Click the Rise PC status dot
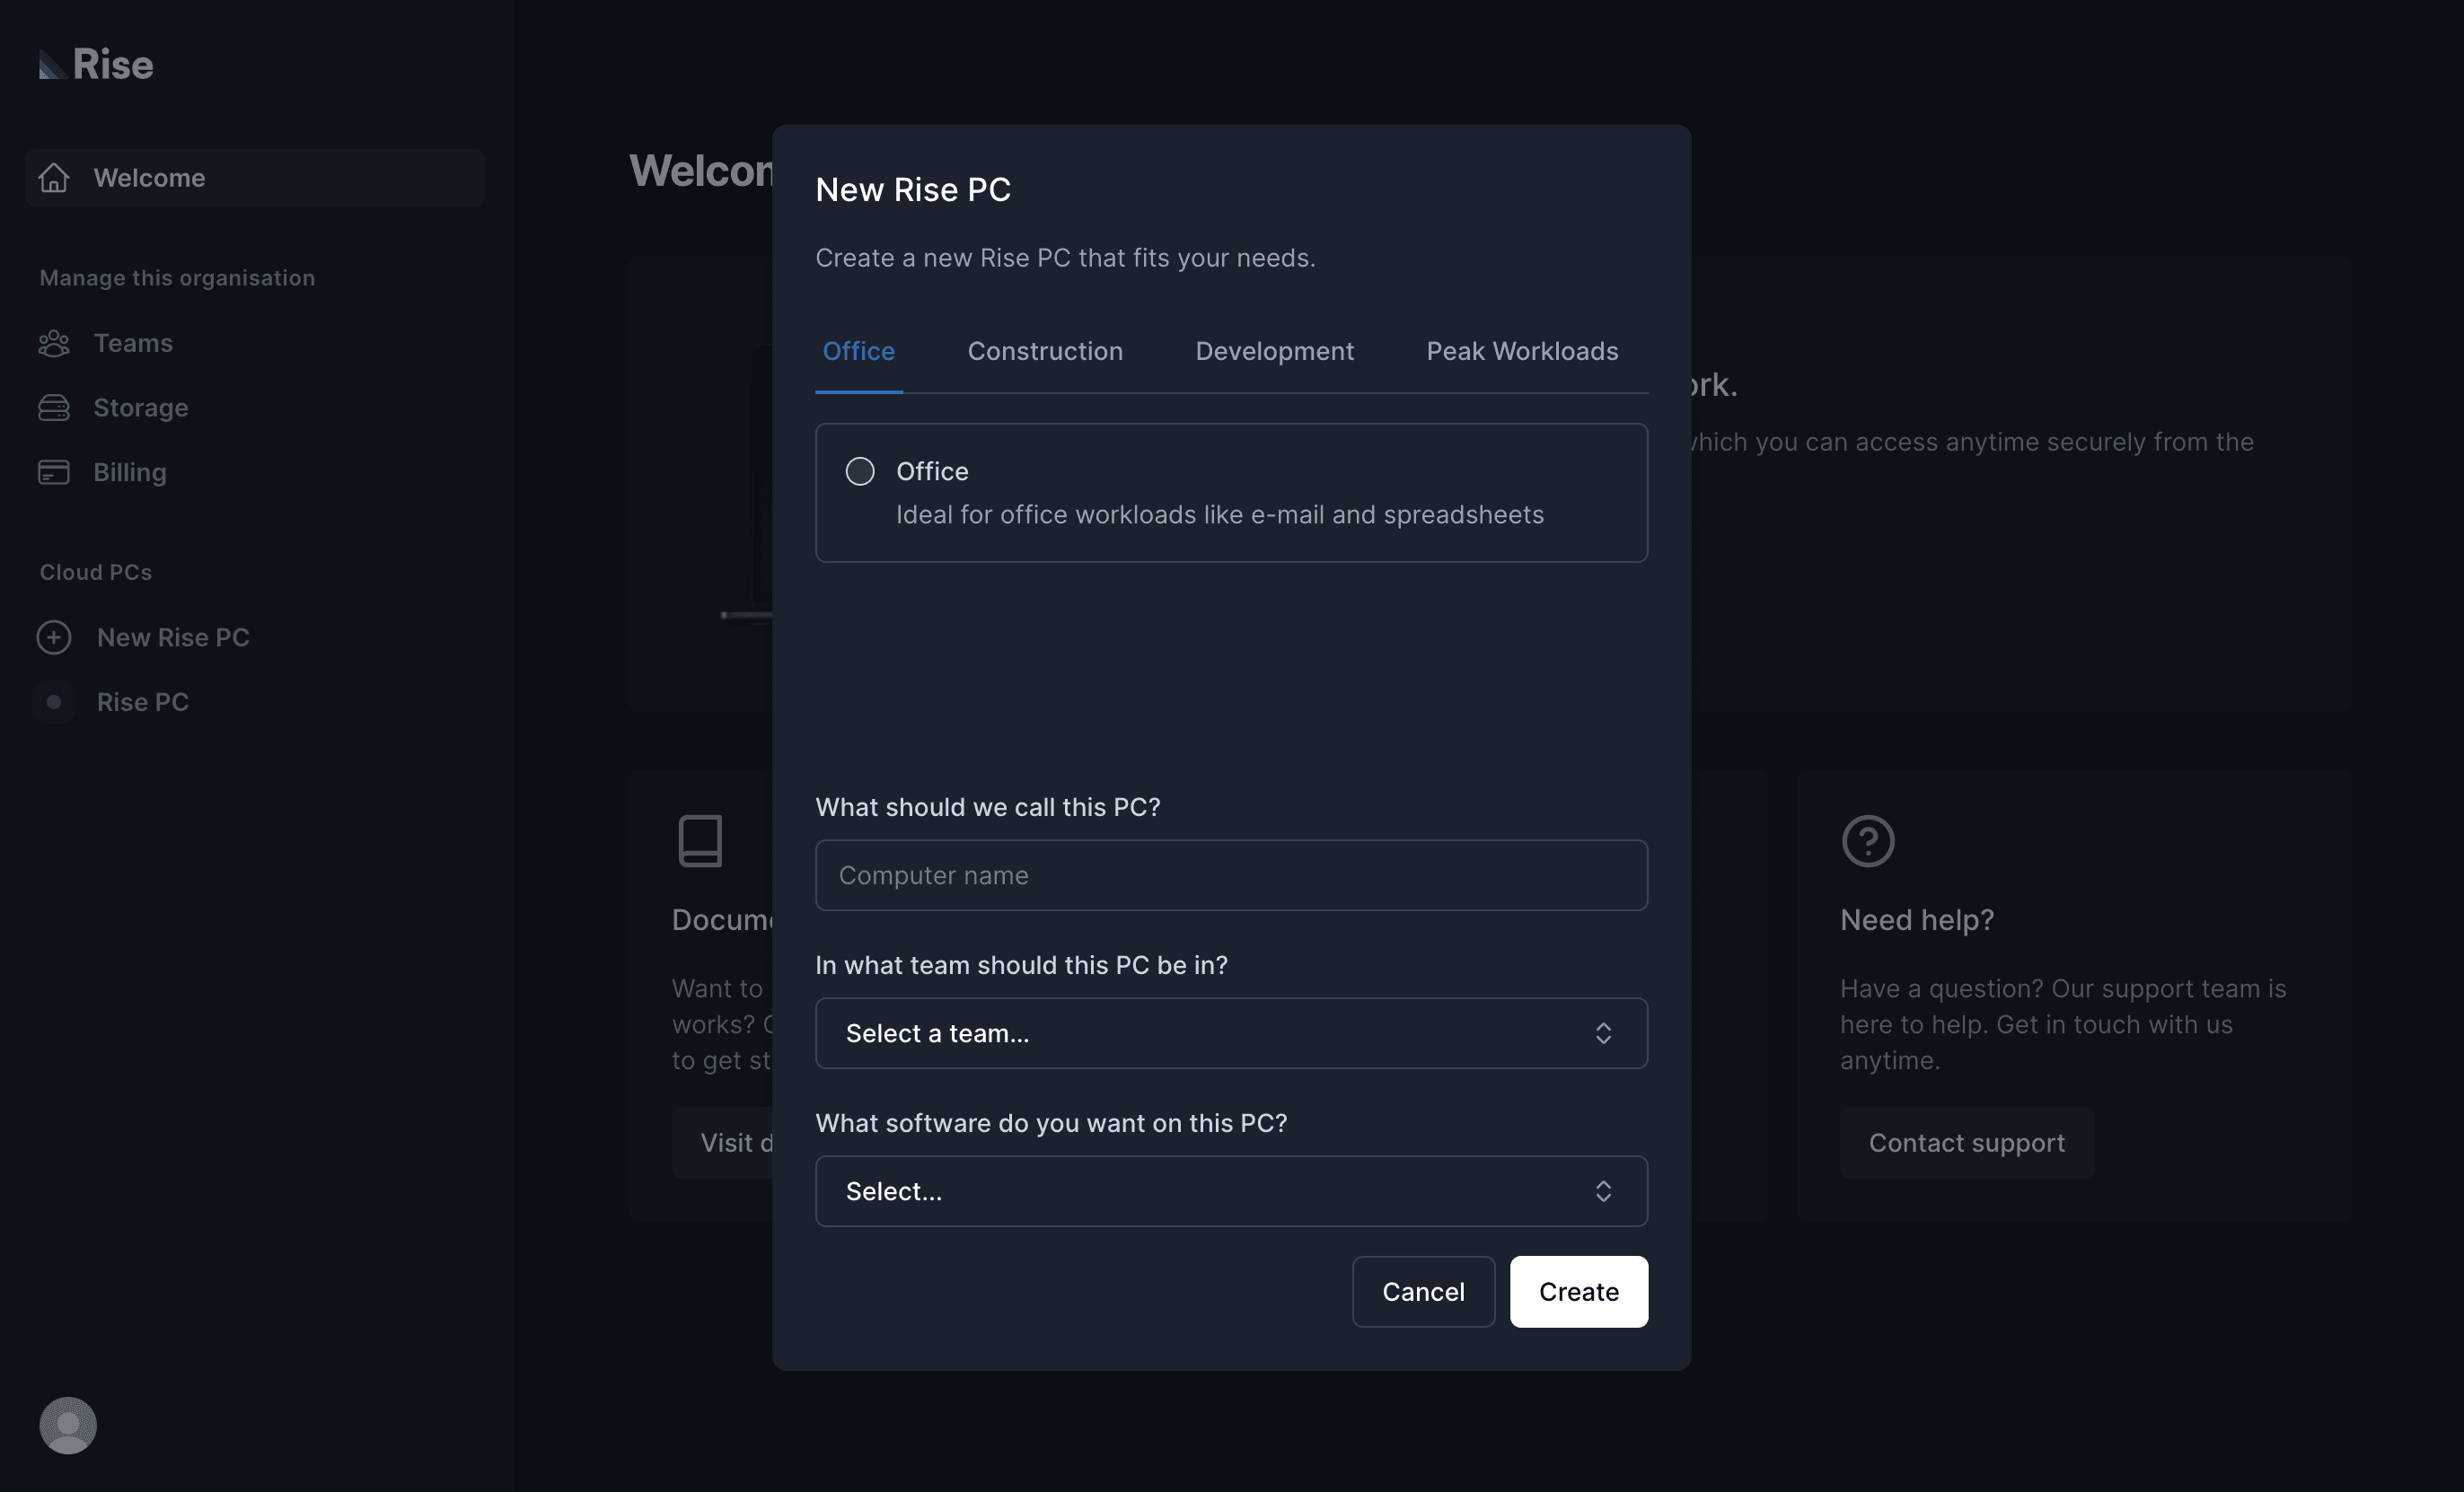 (54, 702)
